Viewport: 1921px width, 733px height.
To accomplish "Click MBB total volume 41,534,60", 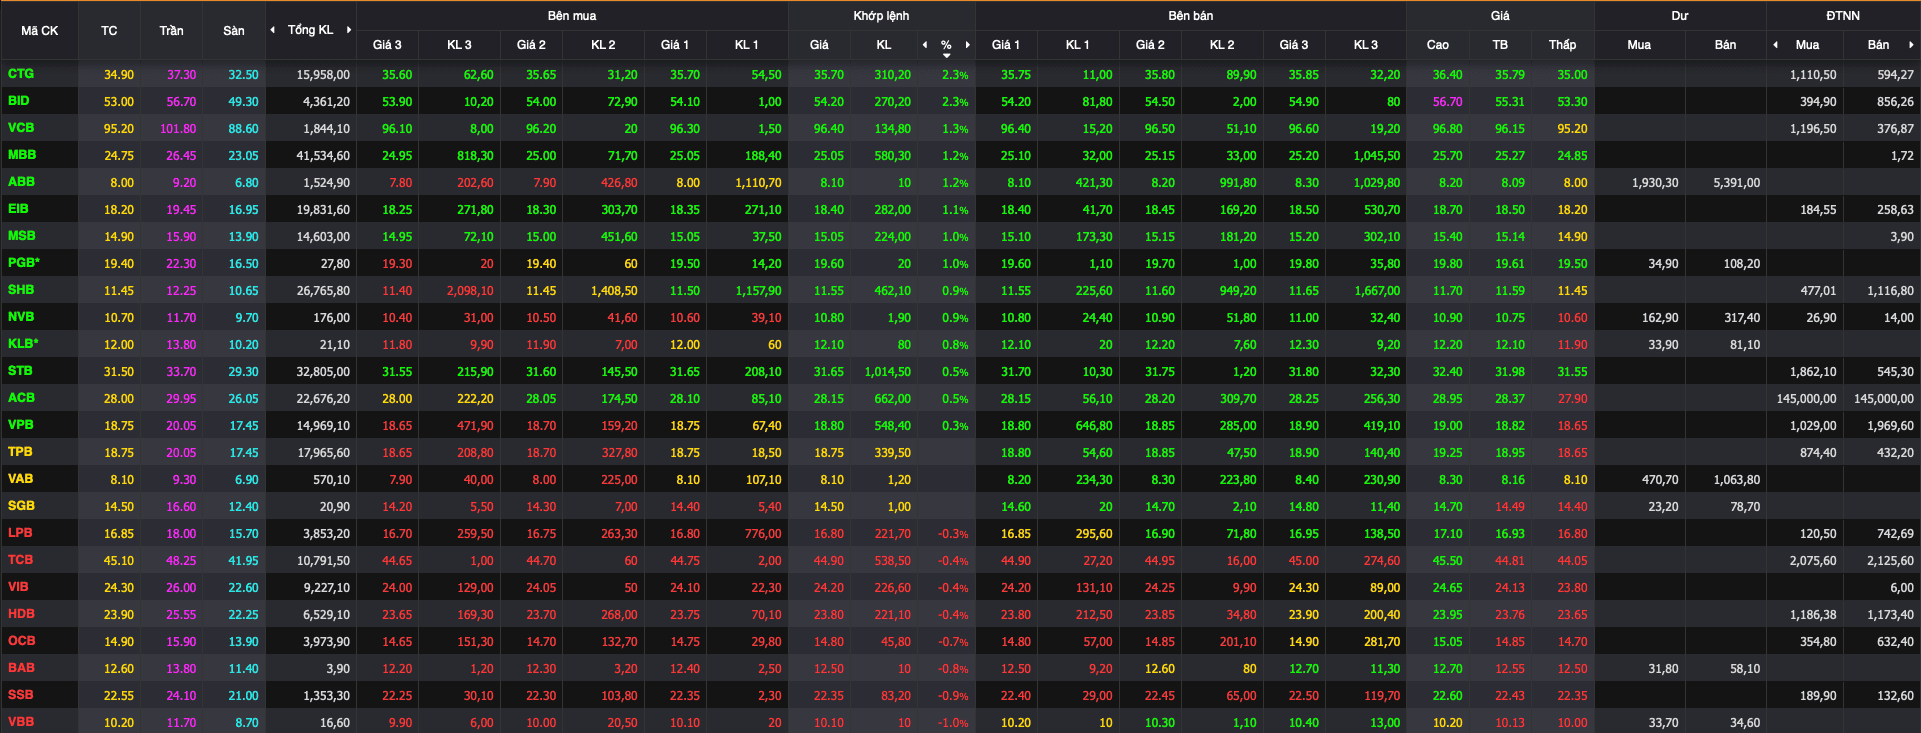I will (x=323, y=156).
